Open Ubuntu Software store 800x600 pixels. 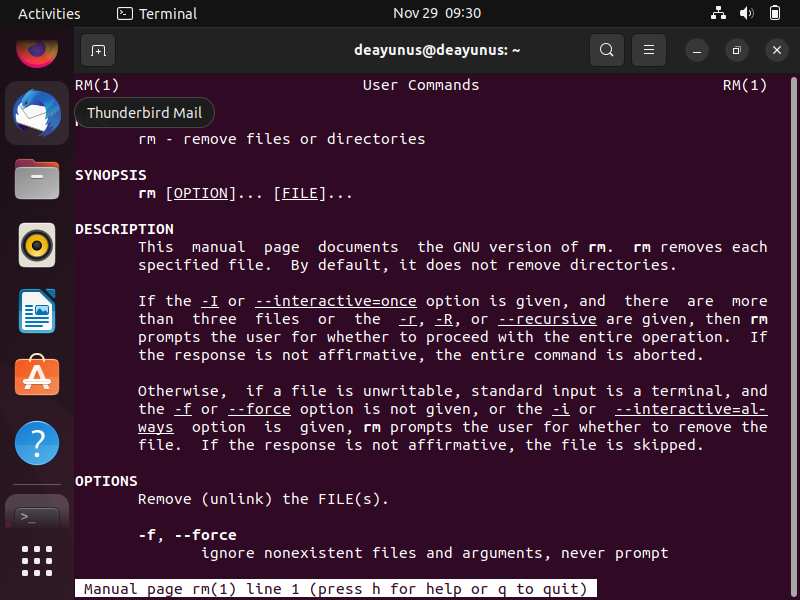pyautogui.click(x=37, y=376)
